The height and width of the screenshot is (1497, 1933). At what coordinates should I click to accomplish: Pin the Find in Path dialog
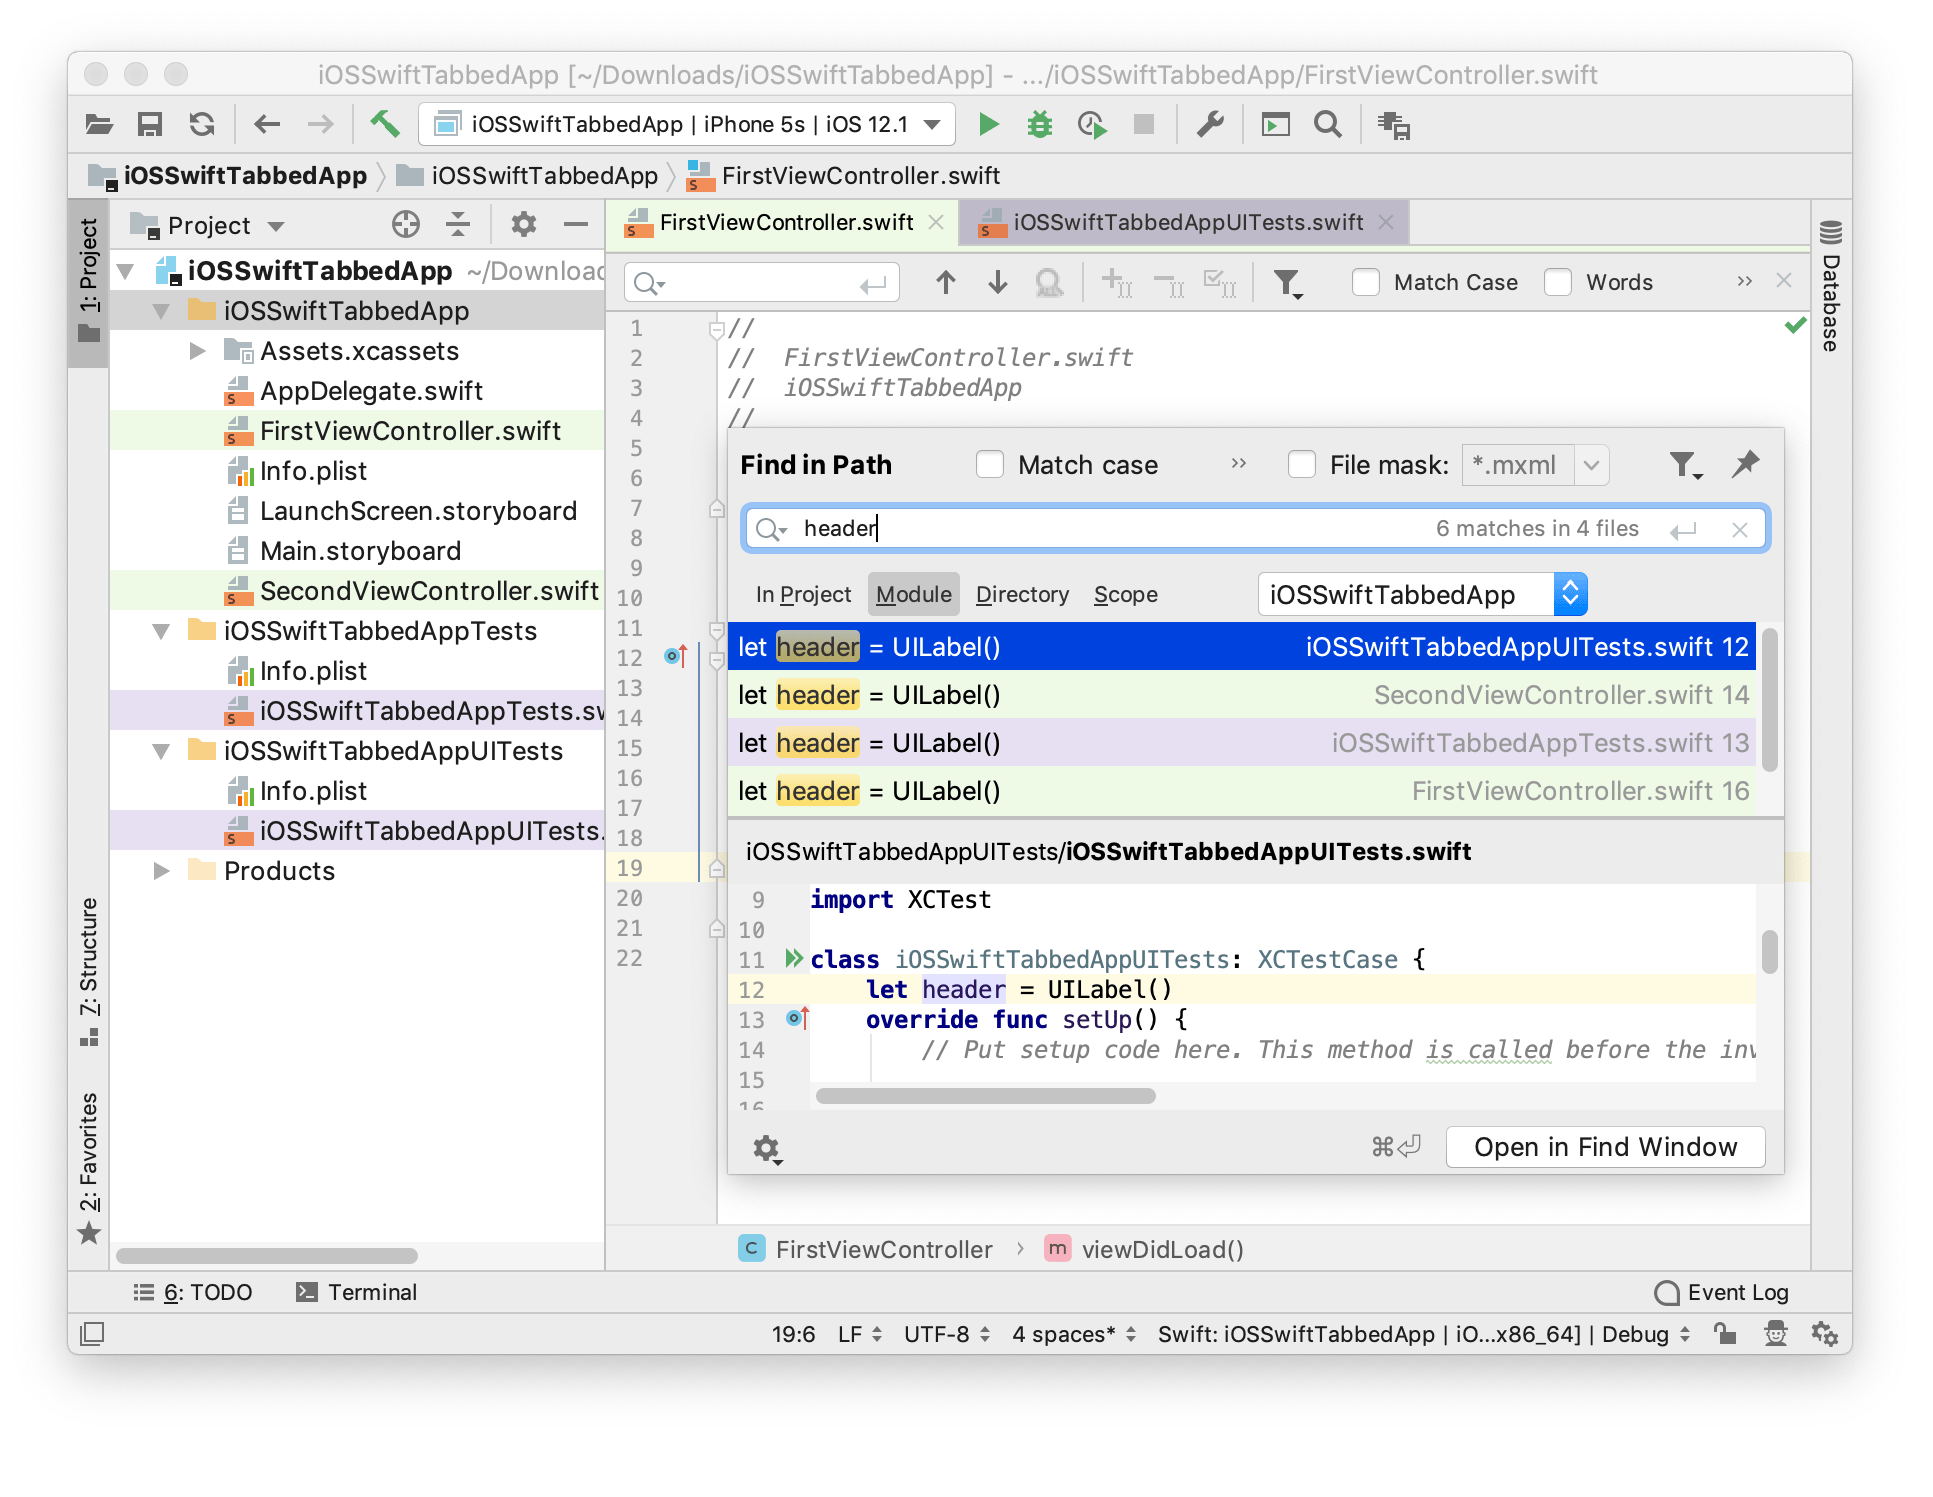(1746, 464)
